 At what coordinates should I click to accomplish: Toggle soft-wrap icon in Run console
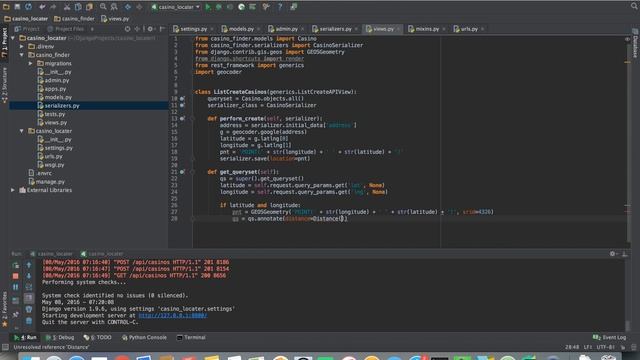29,287
